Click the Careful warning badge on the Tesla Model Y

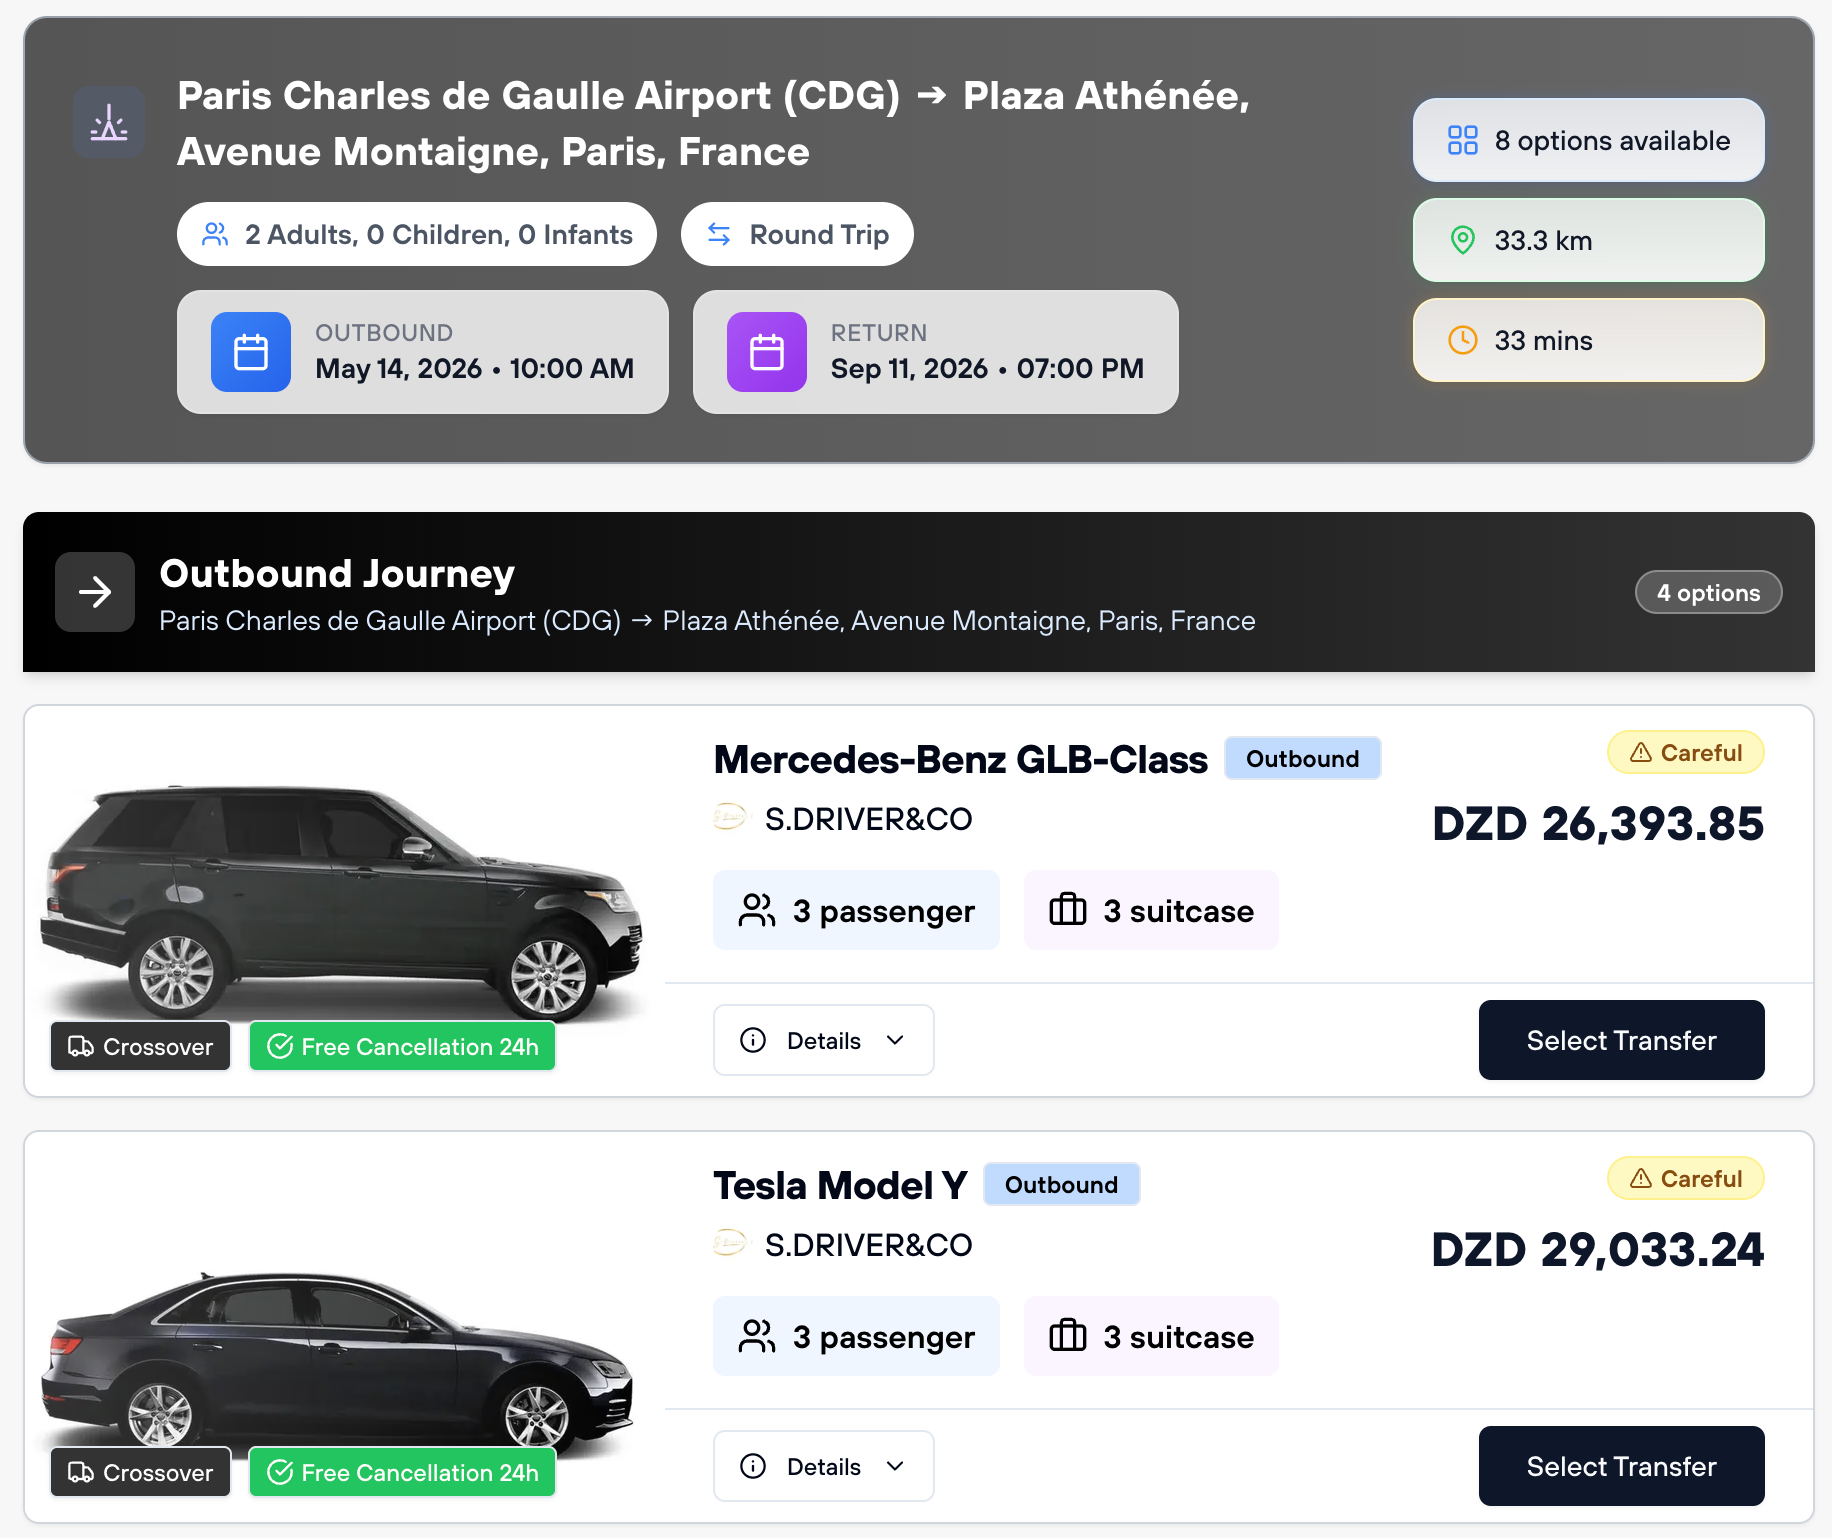(x=1685, y=1178)
